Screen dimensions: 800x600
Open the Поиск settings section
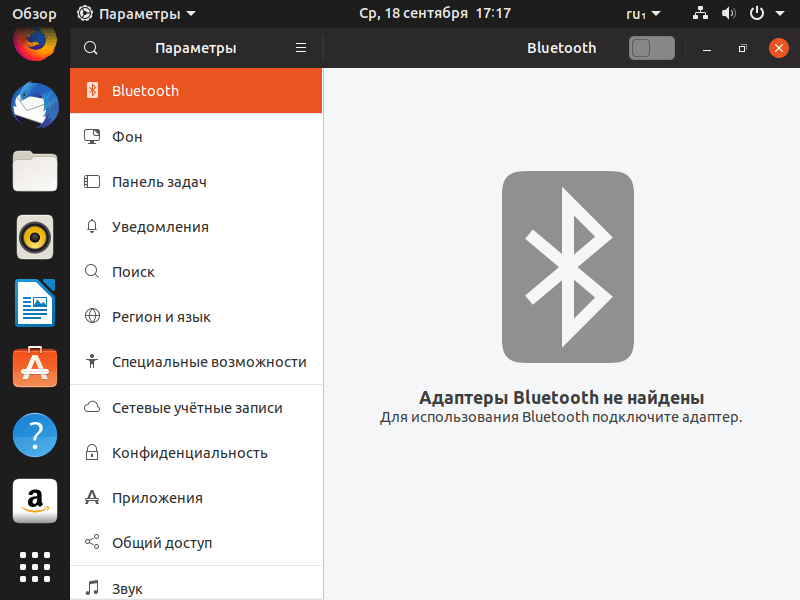click(x=196, y=271)
